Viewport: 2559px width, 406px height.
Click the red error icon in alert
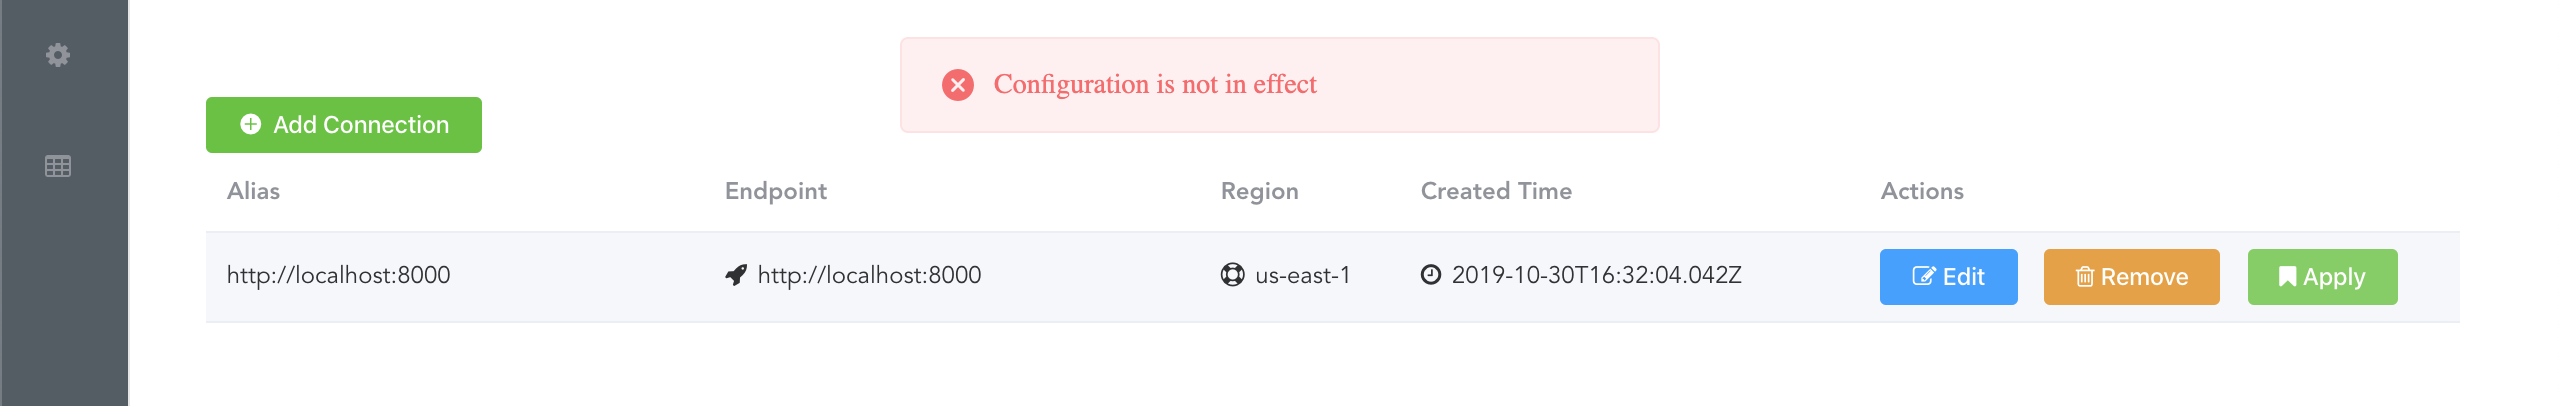tap(958, 85)
